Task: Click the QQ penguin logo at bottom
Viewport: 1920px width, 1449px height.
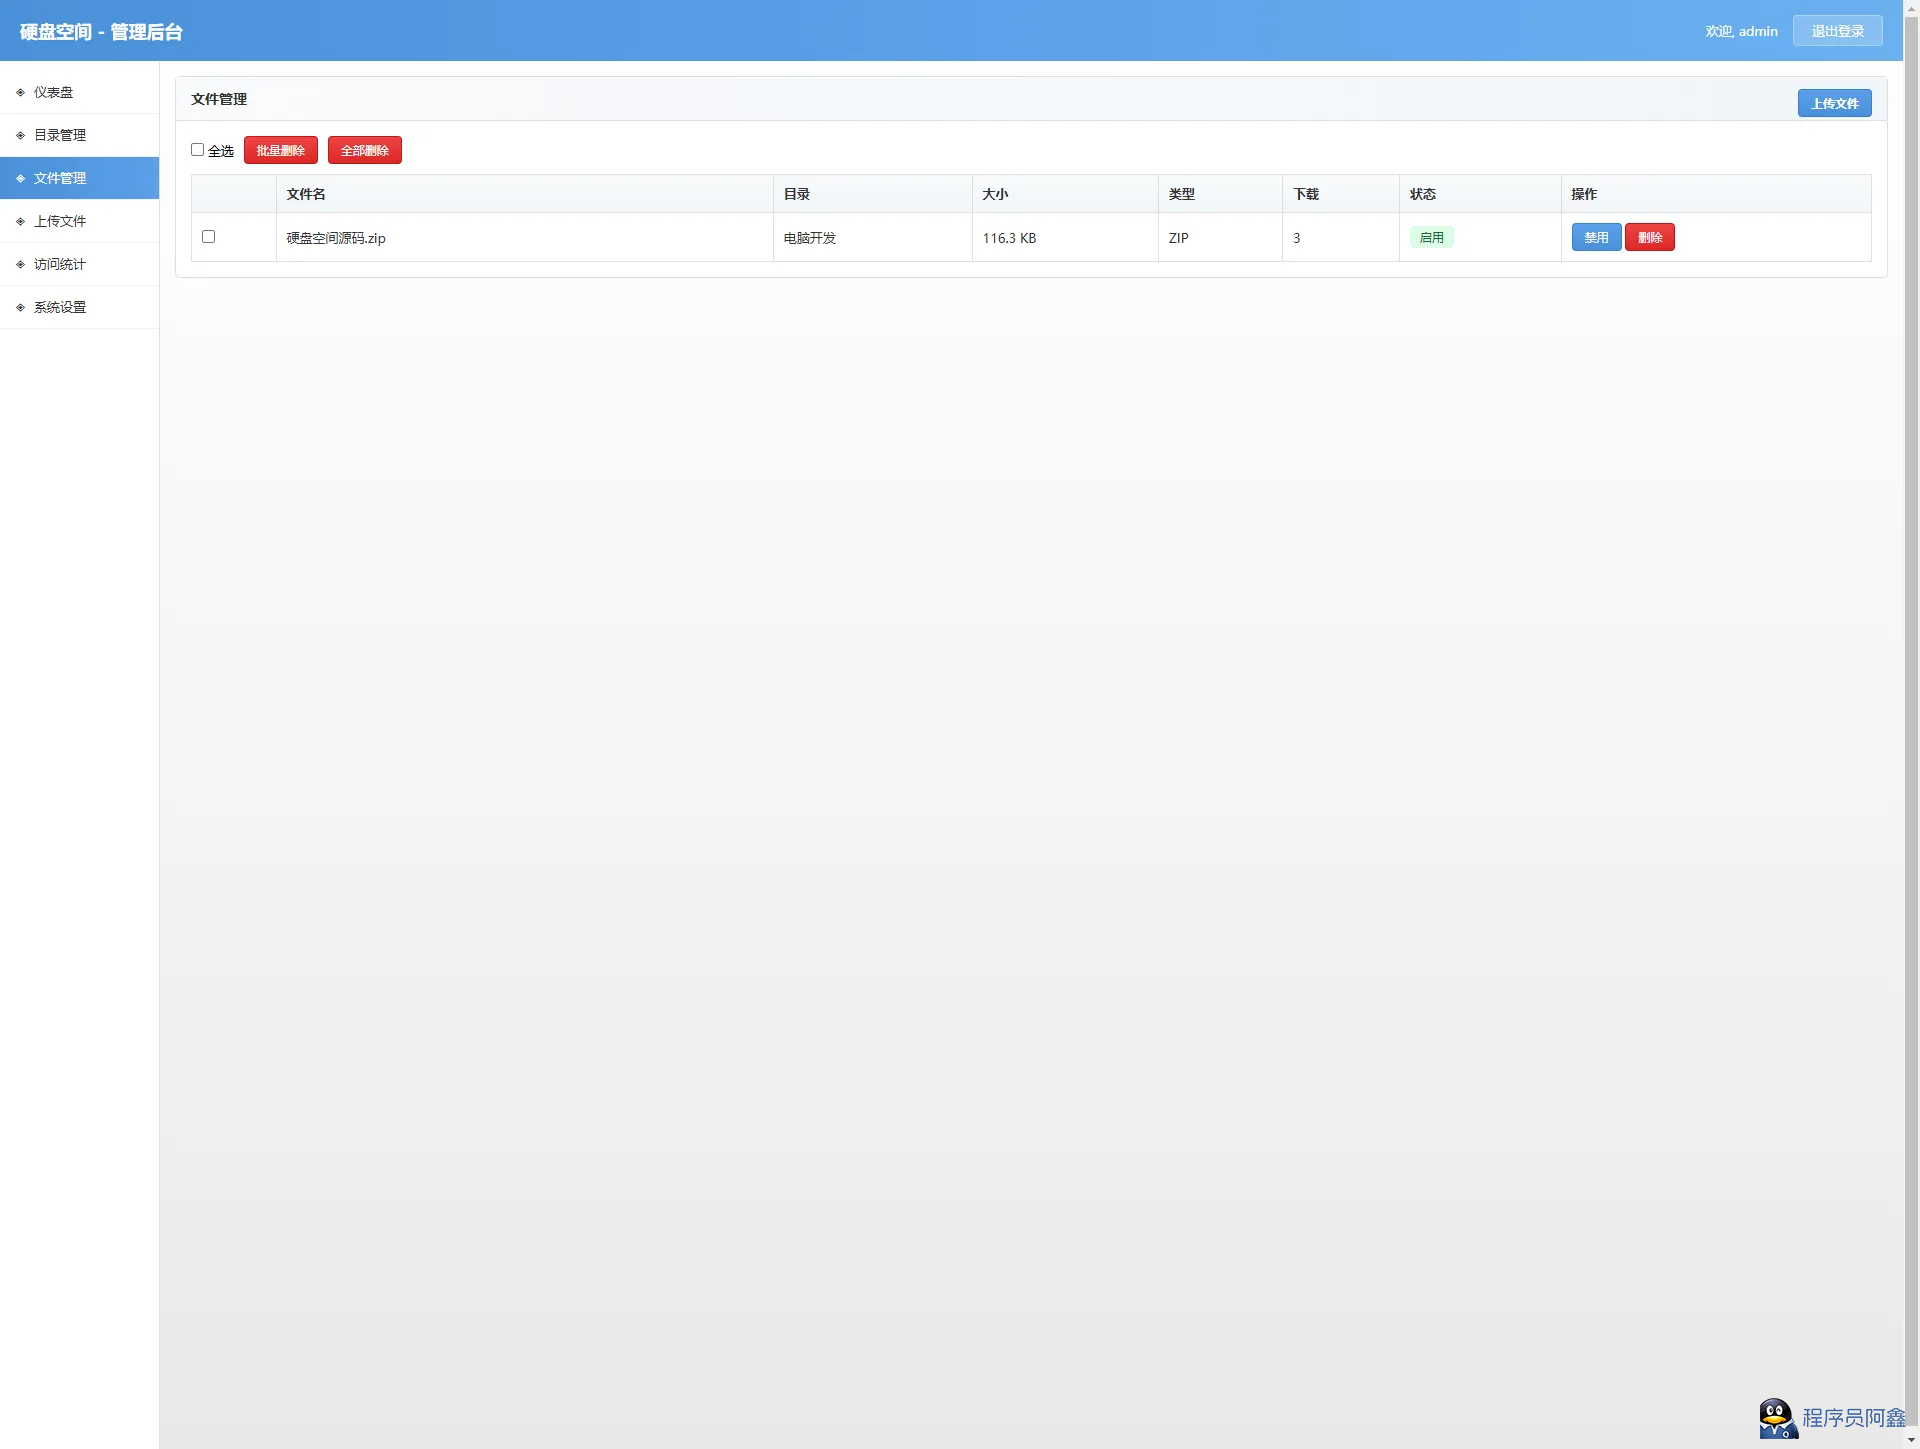Action: pos(1777,1418)
